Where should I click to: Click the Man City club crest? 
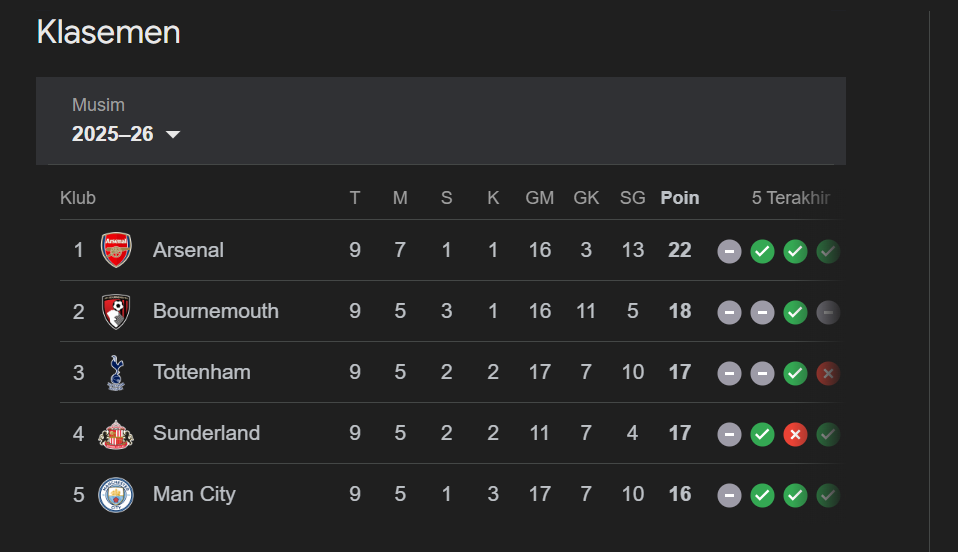[116, 494]
